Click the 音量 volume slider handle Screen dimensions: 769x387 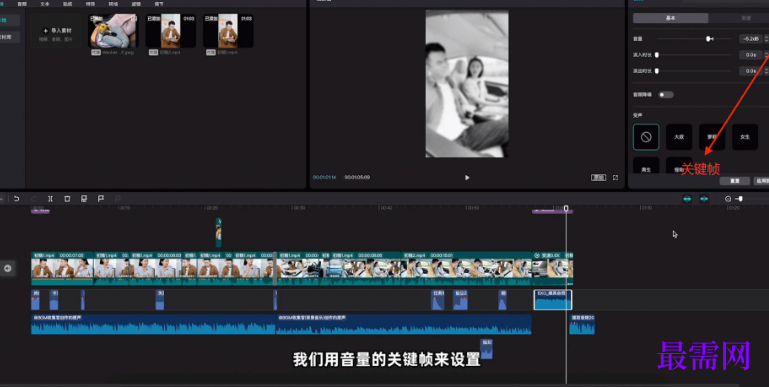pos(708,38)
